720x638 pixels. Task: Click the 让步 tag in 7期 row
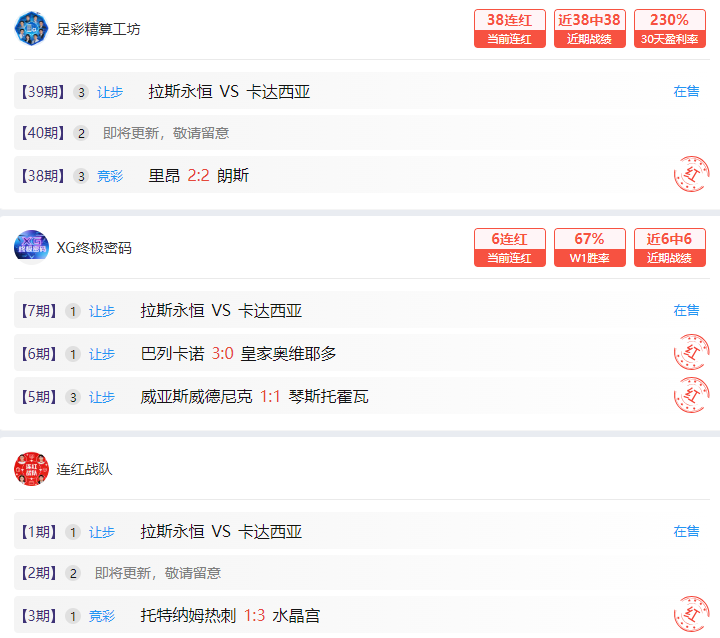[x=102, y=311]
